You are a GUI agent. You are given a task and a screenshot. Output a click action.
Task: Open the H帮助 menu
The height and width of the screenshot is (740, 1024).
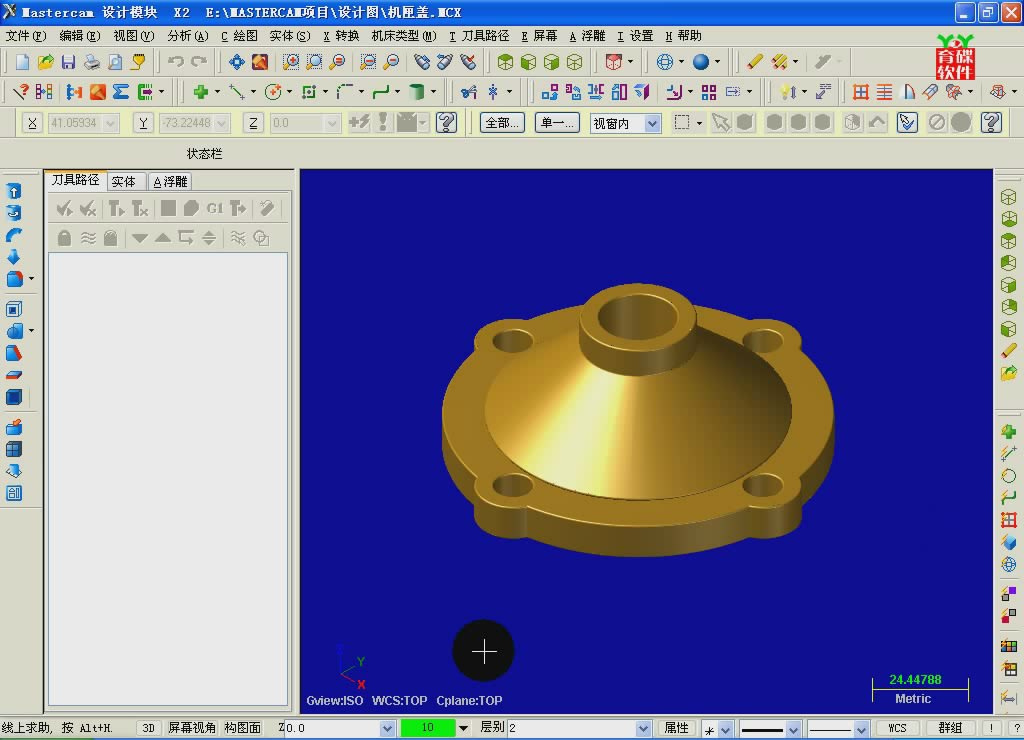(683, 36)
